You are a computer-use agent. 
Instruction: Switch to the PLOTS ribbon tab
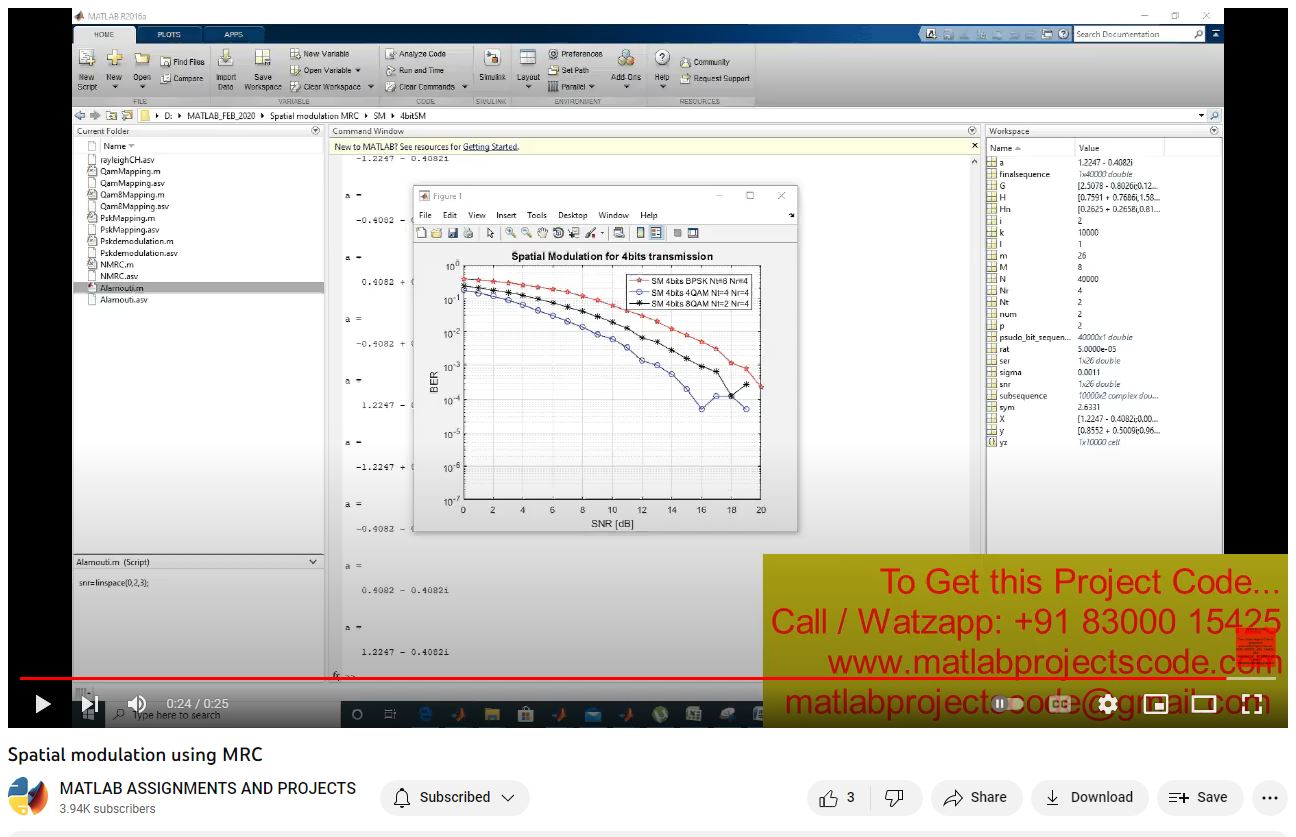(169, 35)
